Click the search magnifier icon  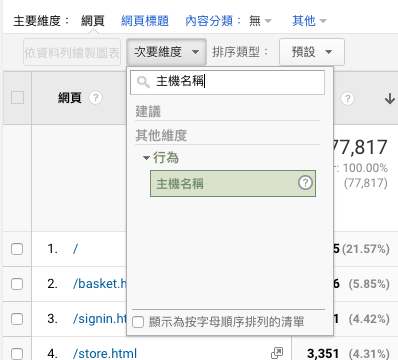click(143, 82)
